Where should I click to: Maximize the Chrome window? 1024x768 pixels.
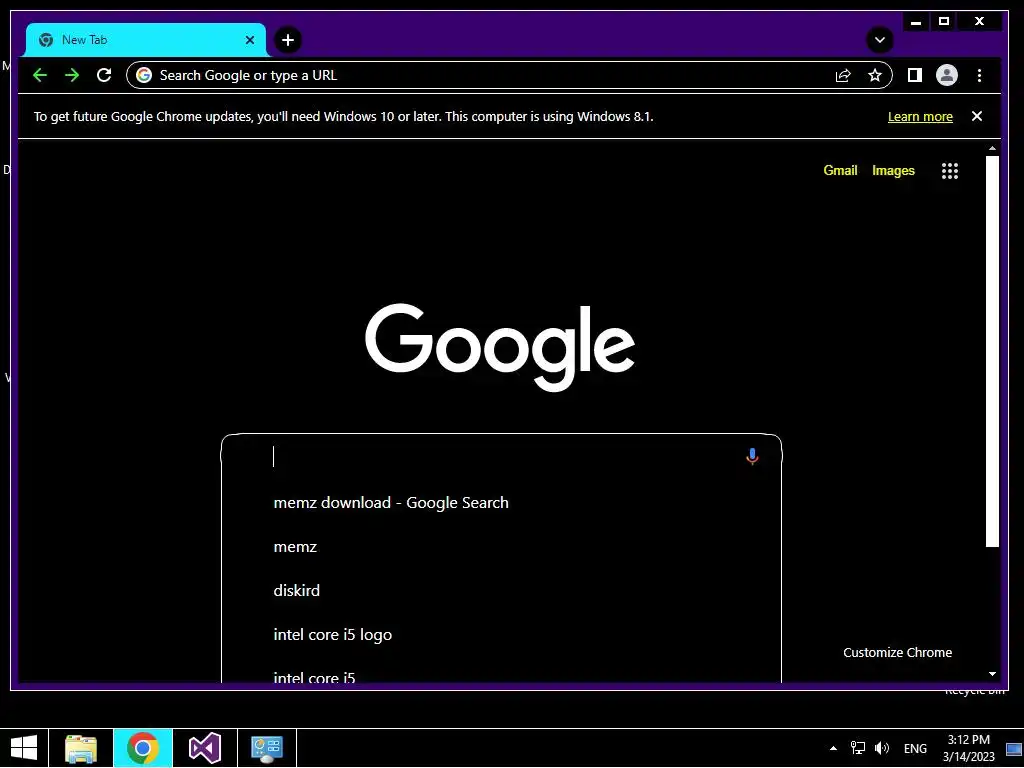tap(944, 22)
